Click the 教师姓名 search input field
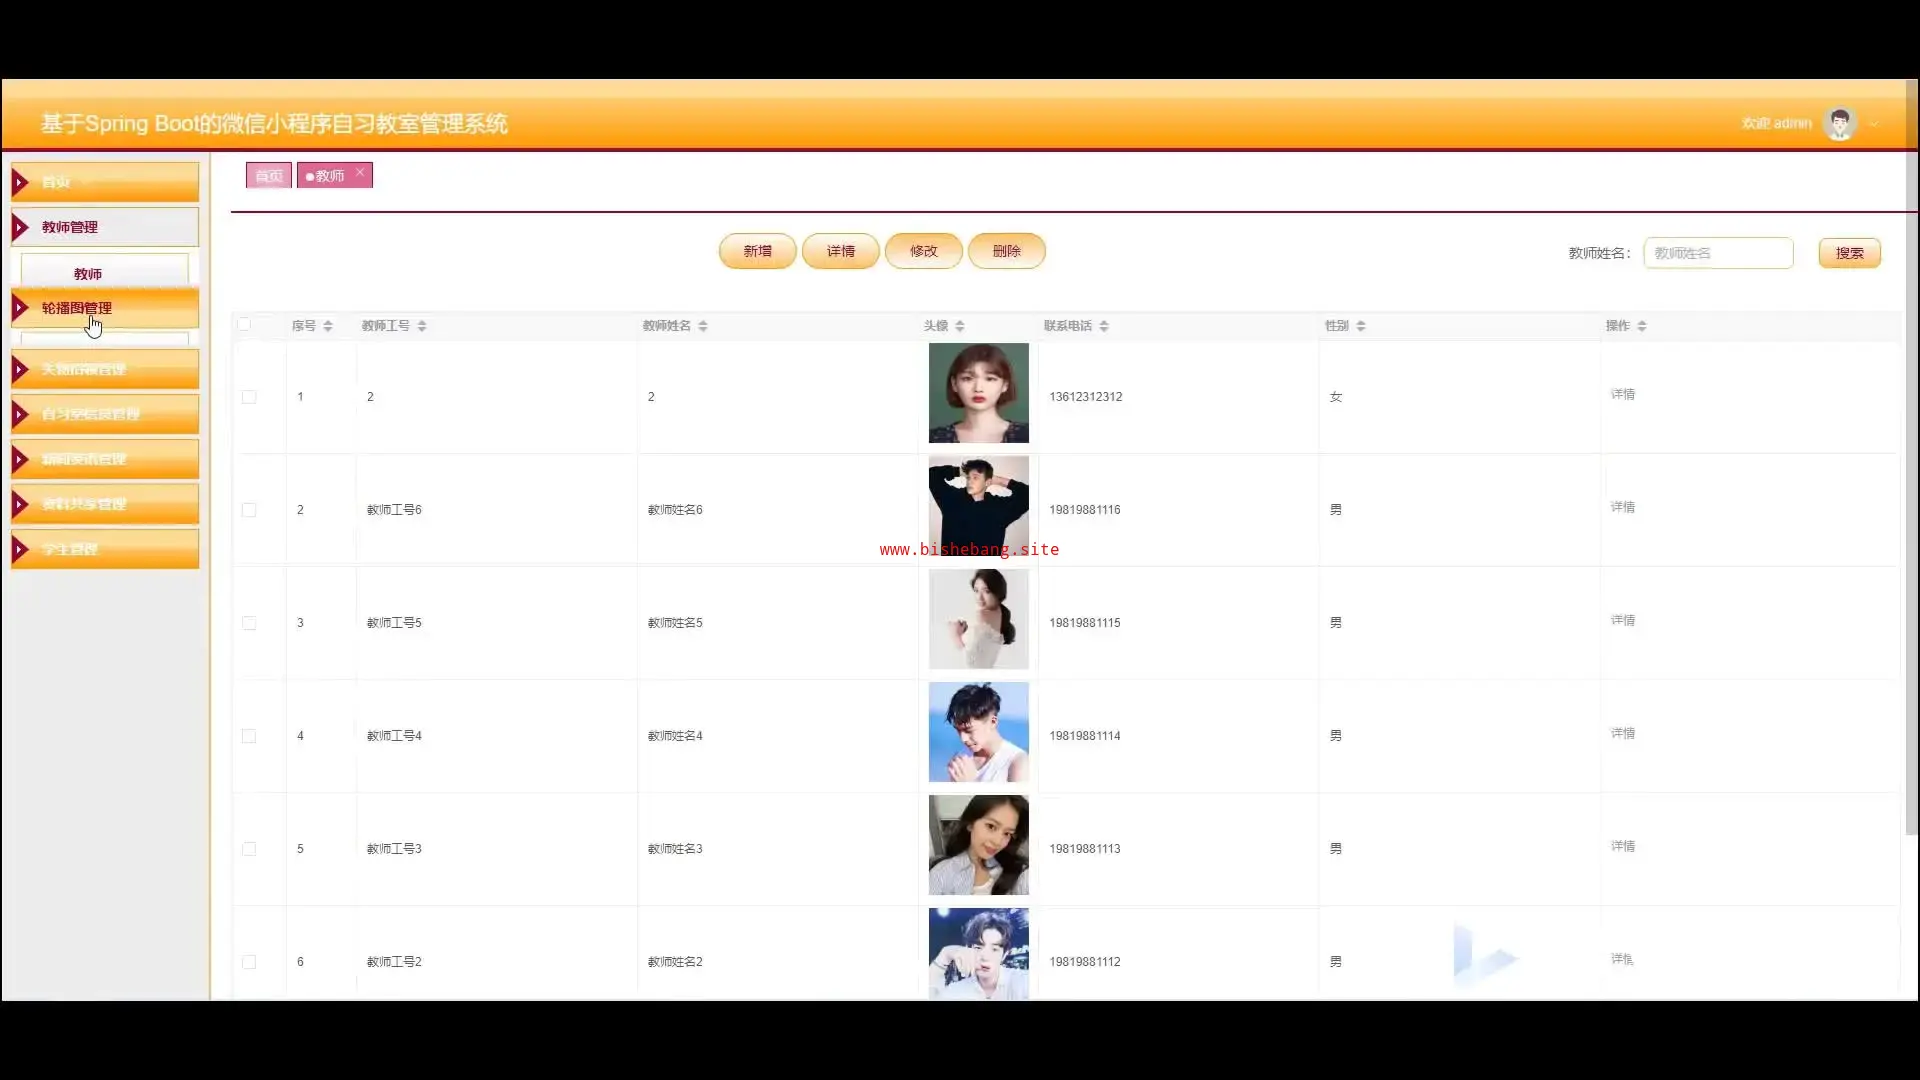This screenshot has width=1920, height=1080. click(1717, 253)
